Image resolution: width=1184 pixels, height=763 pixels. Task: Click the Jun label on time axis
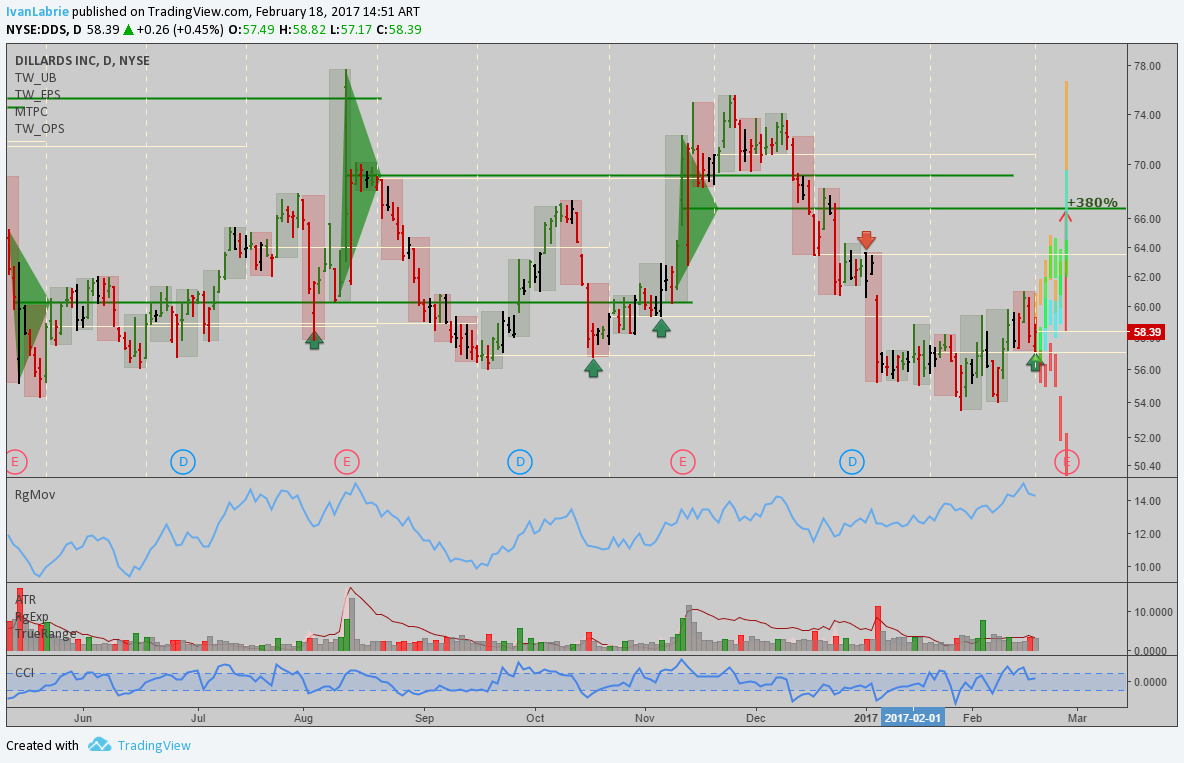click(x=83, y=718)
